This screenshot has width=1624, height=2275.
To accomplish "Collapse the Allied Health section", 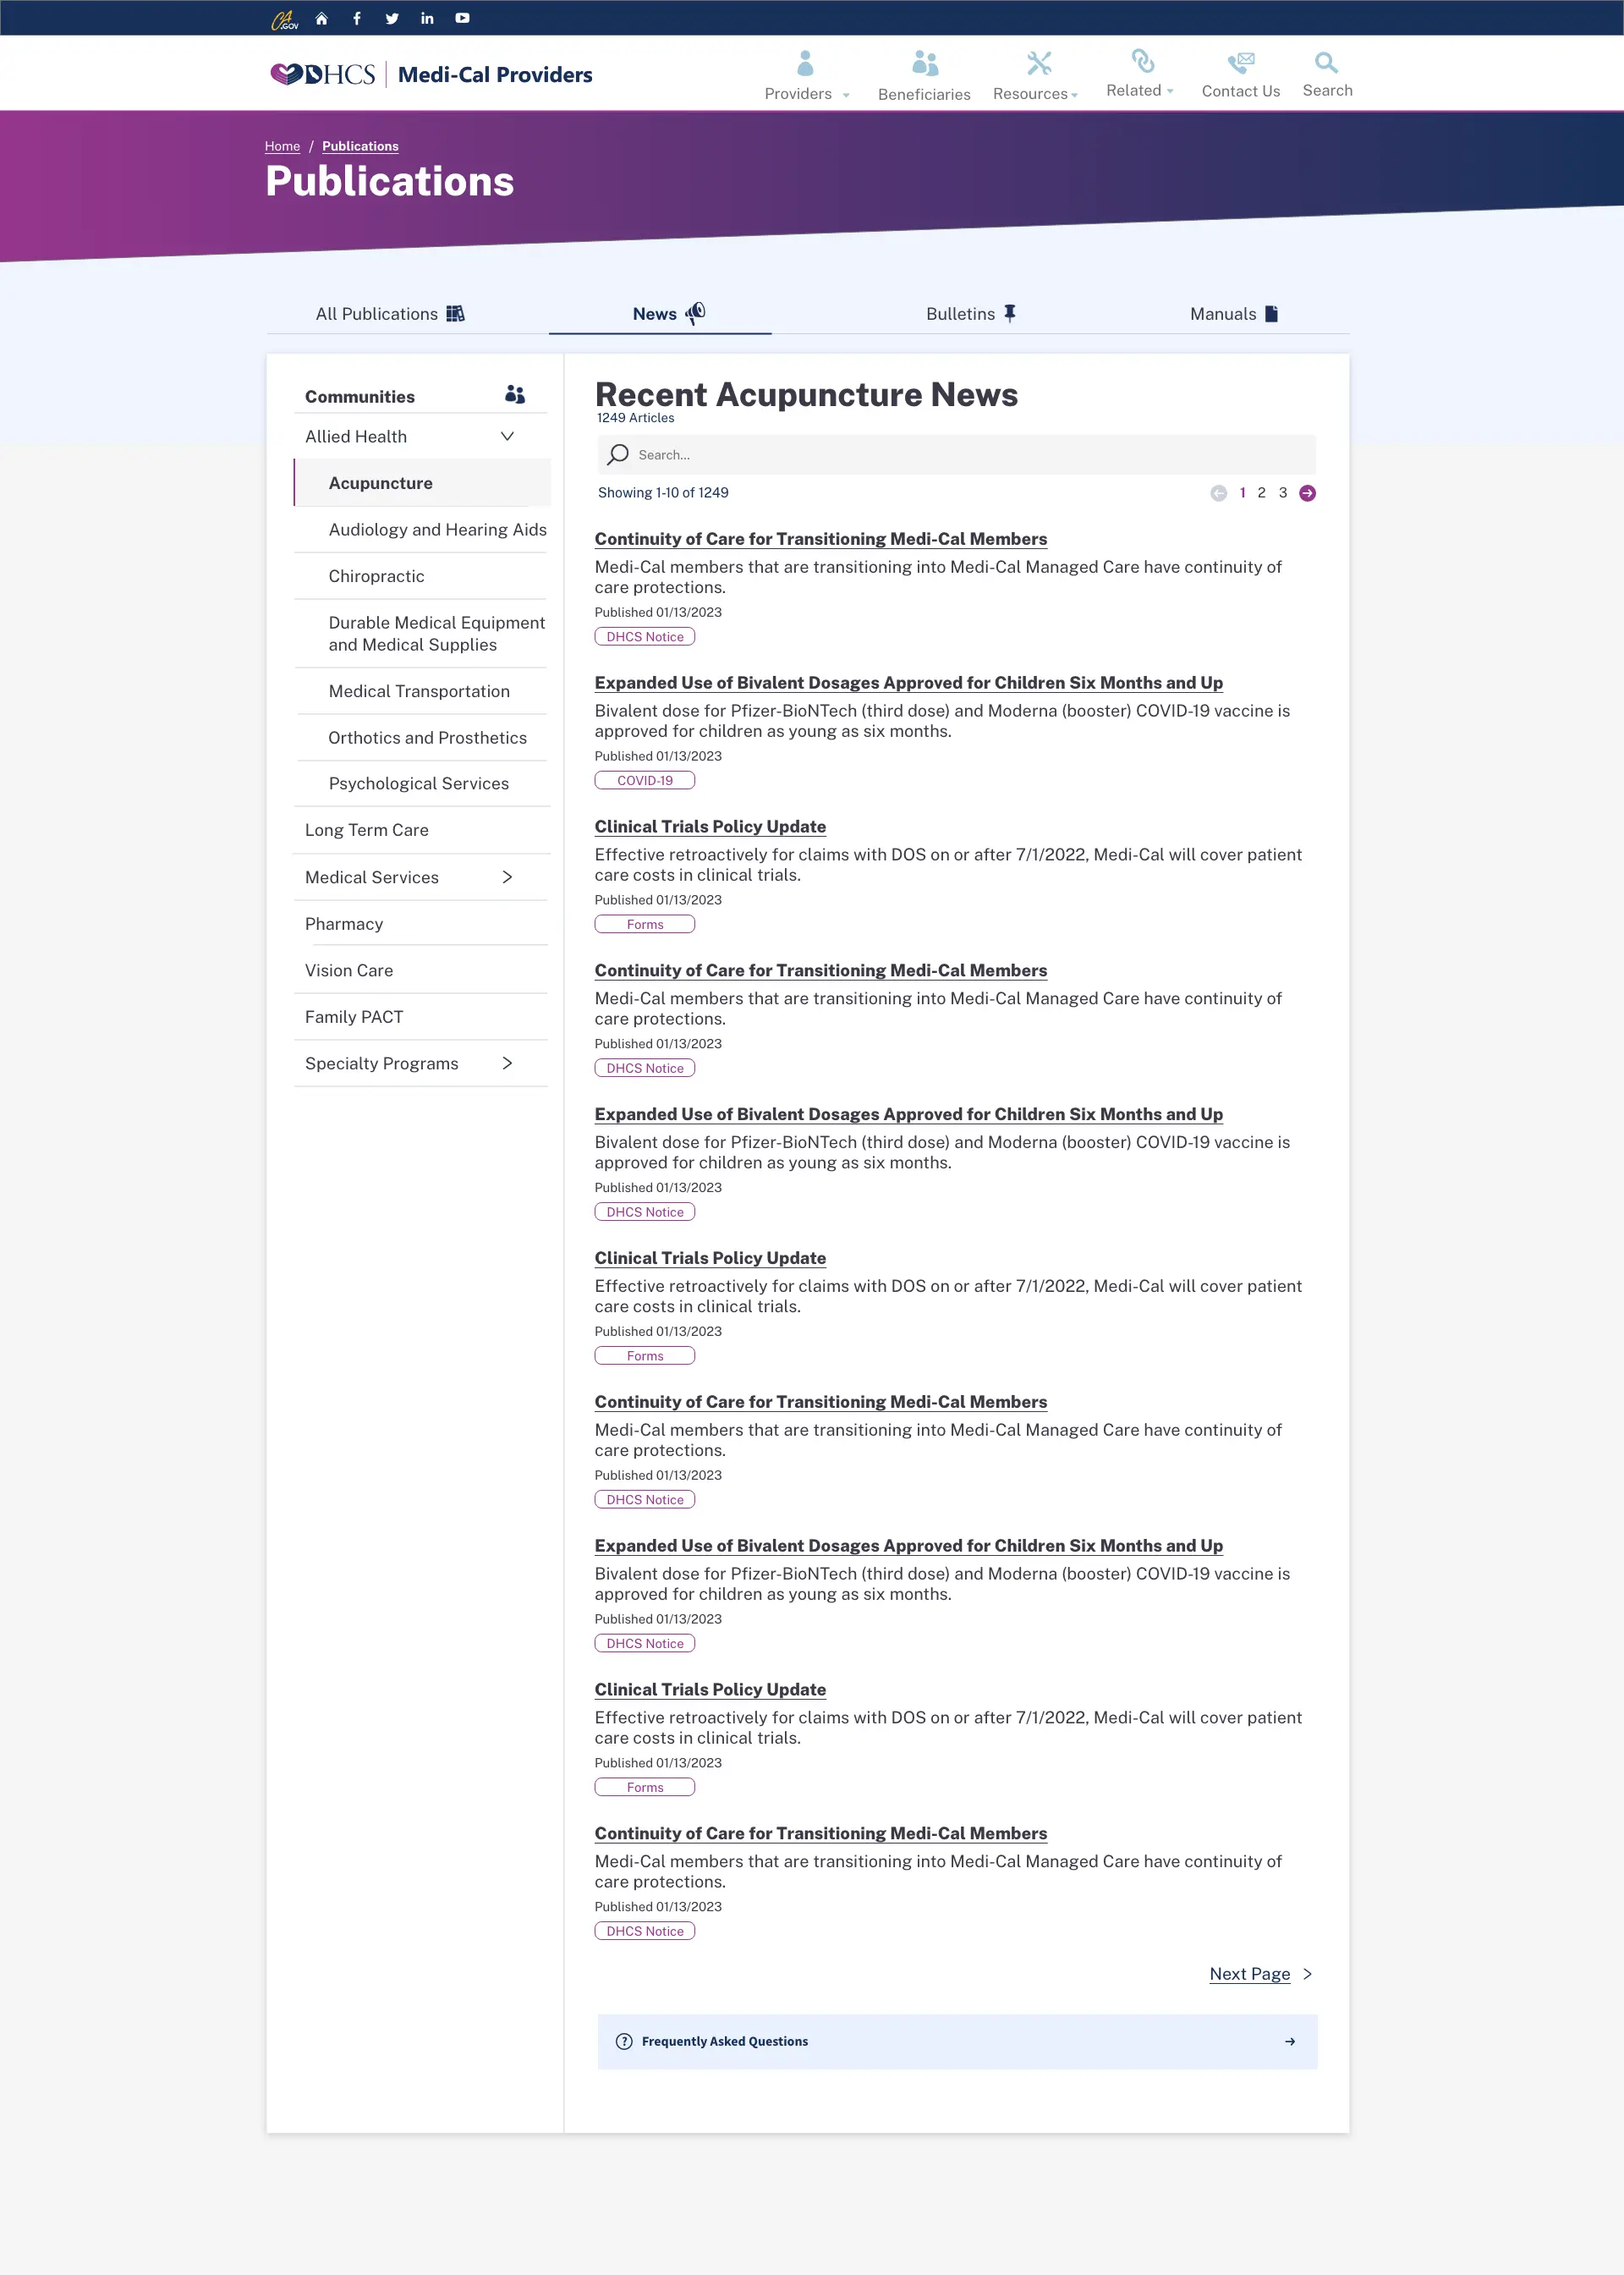I will tap(507, 435).
